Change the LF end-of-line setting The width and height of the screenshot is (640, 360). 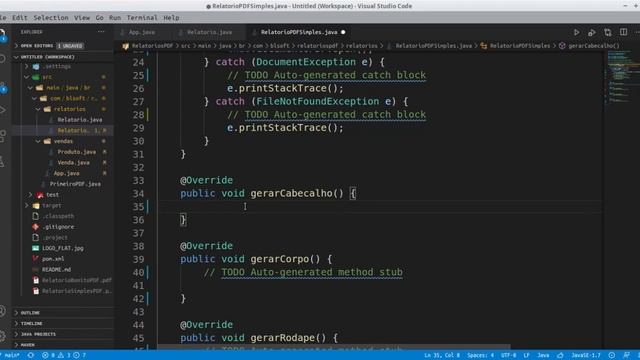coord(527,355)
